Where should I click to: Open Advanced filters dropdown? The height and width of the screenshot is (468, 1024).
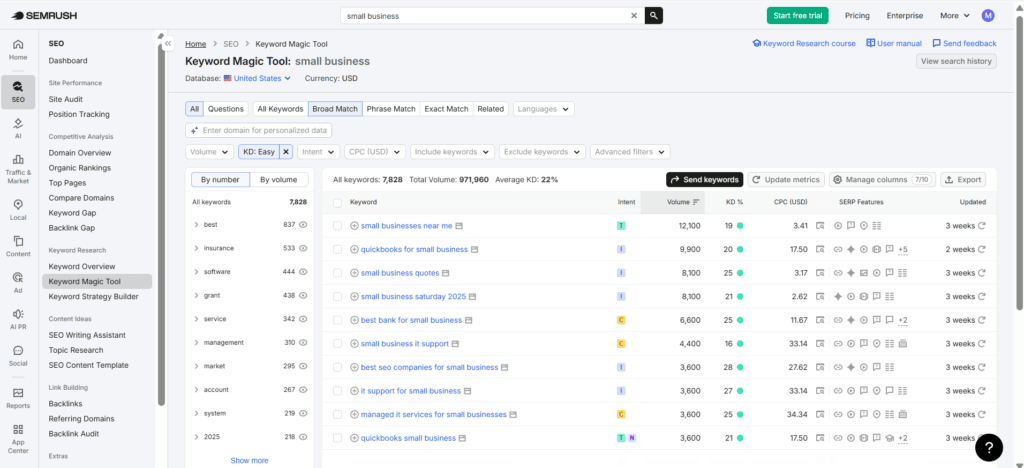click(630, 151)
